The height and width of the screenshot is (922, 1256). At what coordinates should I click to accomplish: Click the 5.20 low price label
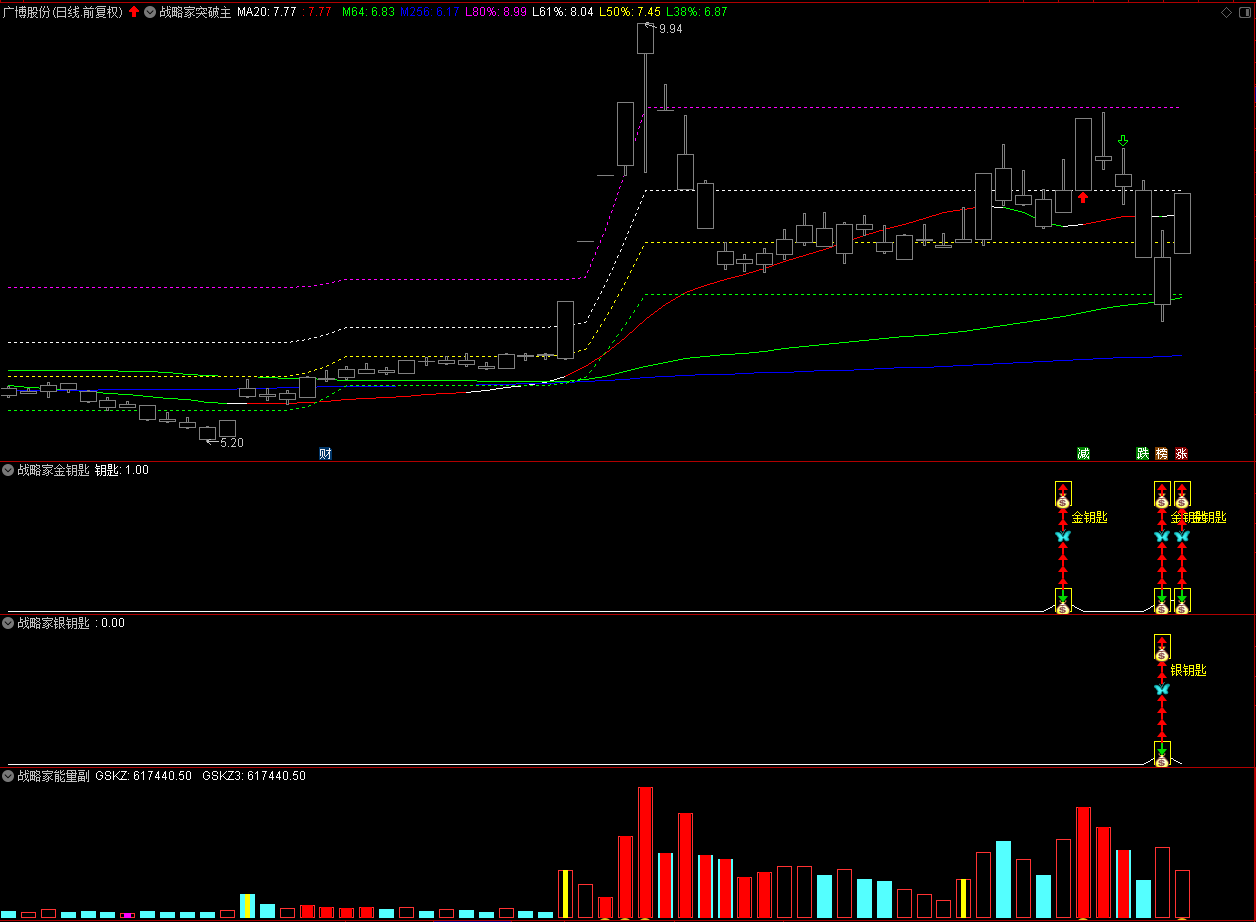(232, 443)
